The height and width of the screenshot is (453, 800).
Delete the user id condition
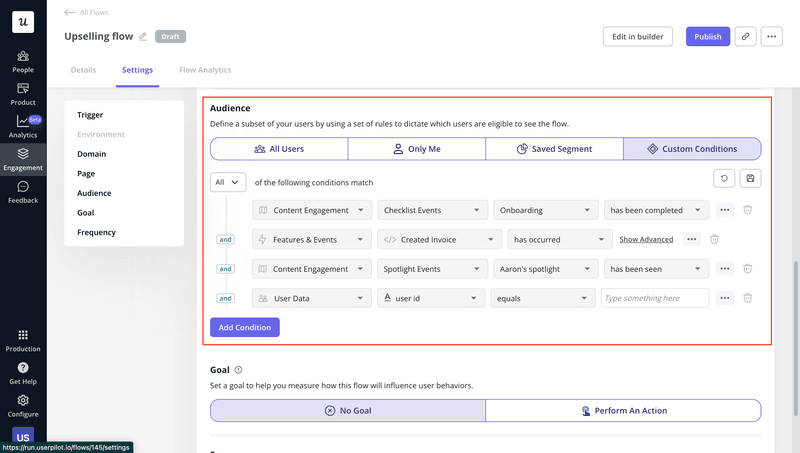click(747, 298)
